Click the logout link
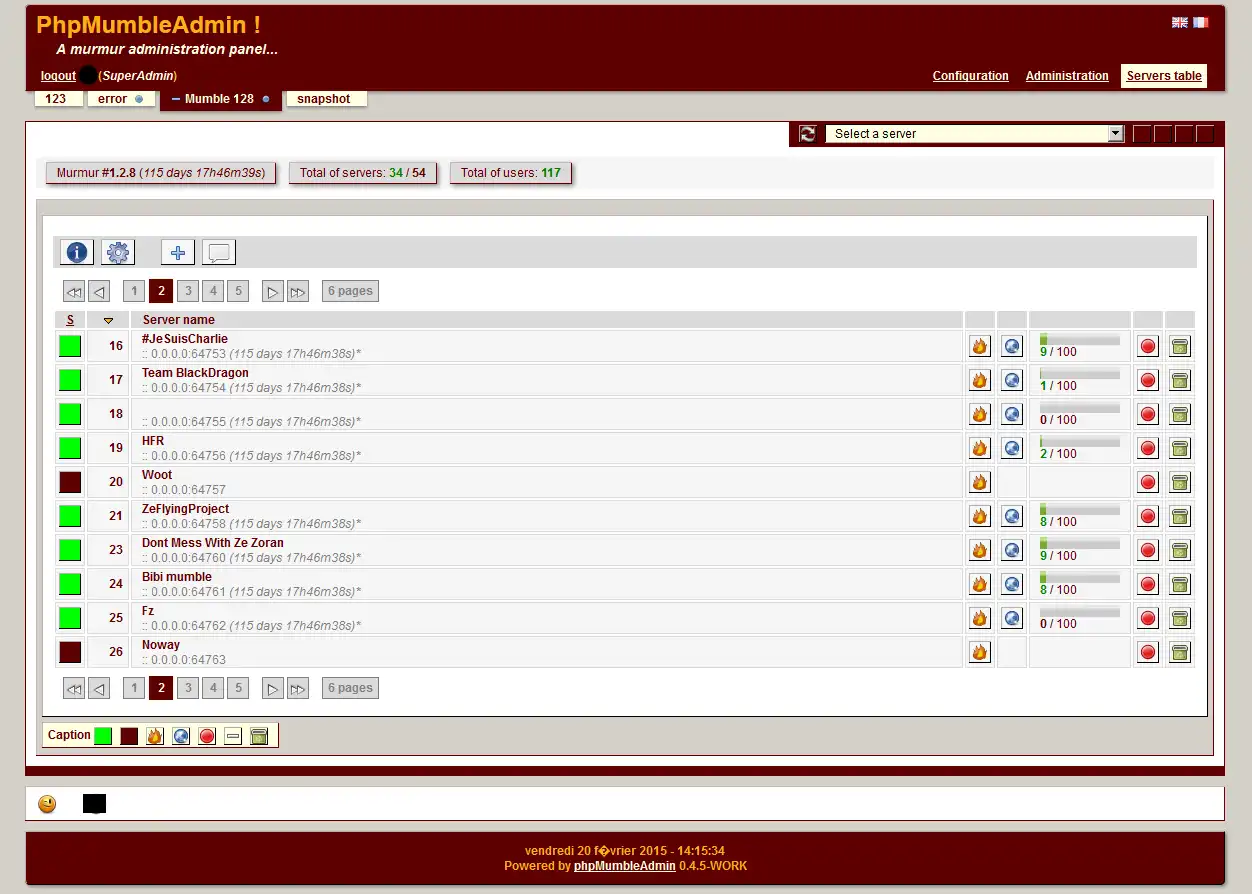The height and width of the screenshot is (894, 1252). click(58, 76)
